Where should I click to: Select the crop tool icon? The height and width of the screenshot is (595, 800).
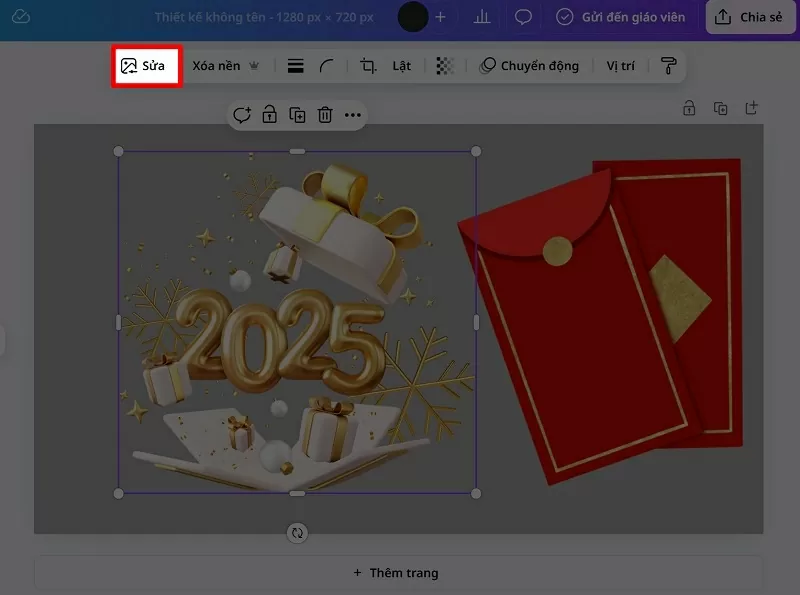(x=368, y=66)
